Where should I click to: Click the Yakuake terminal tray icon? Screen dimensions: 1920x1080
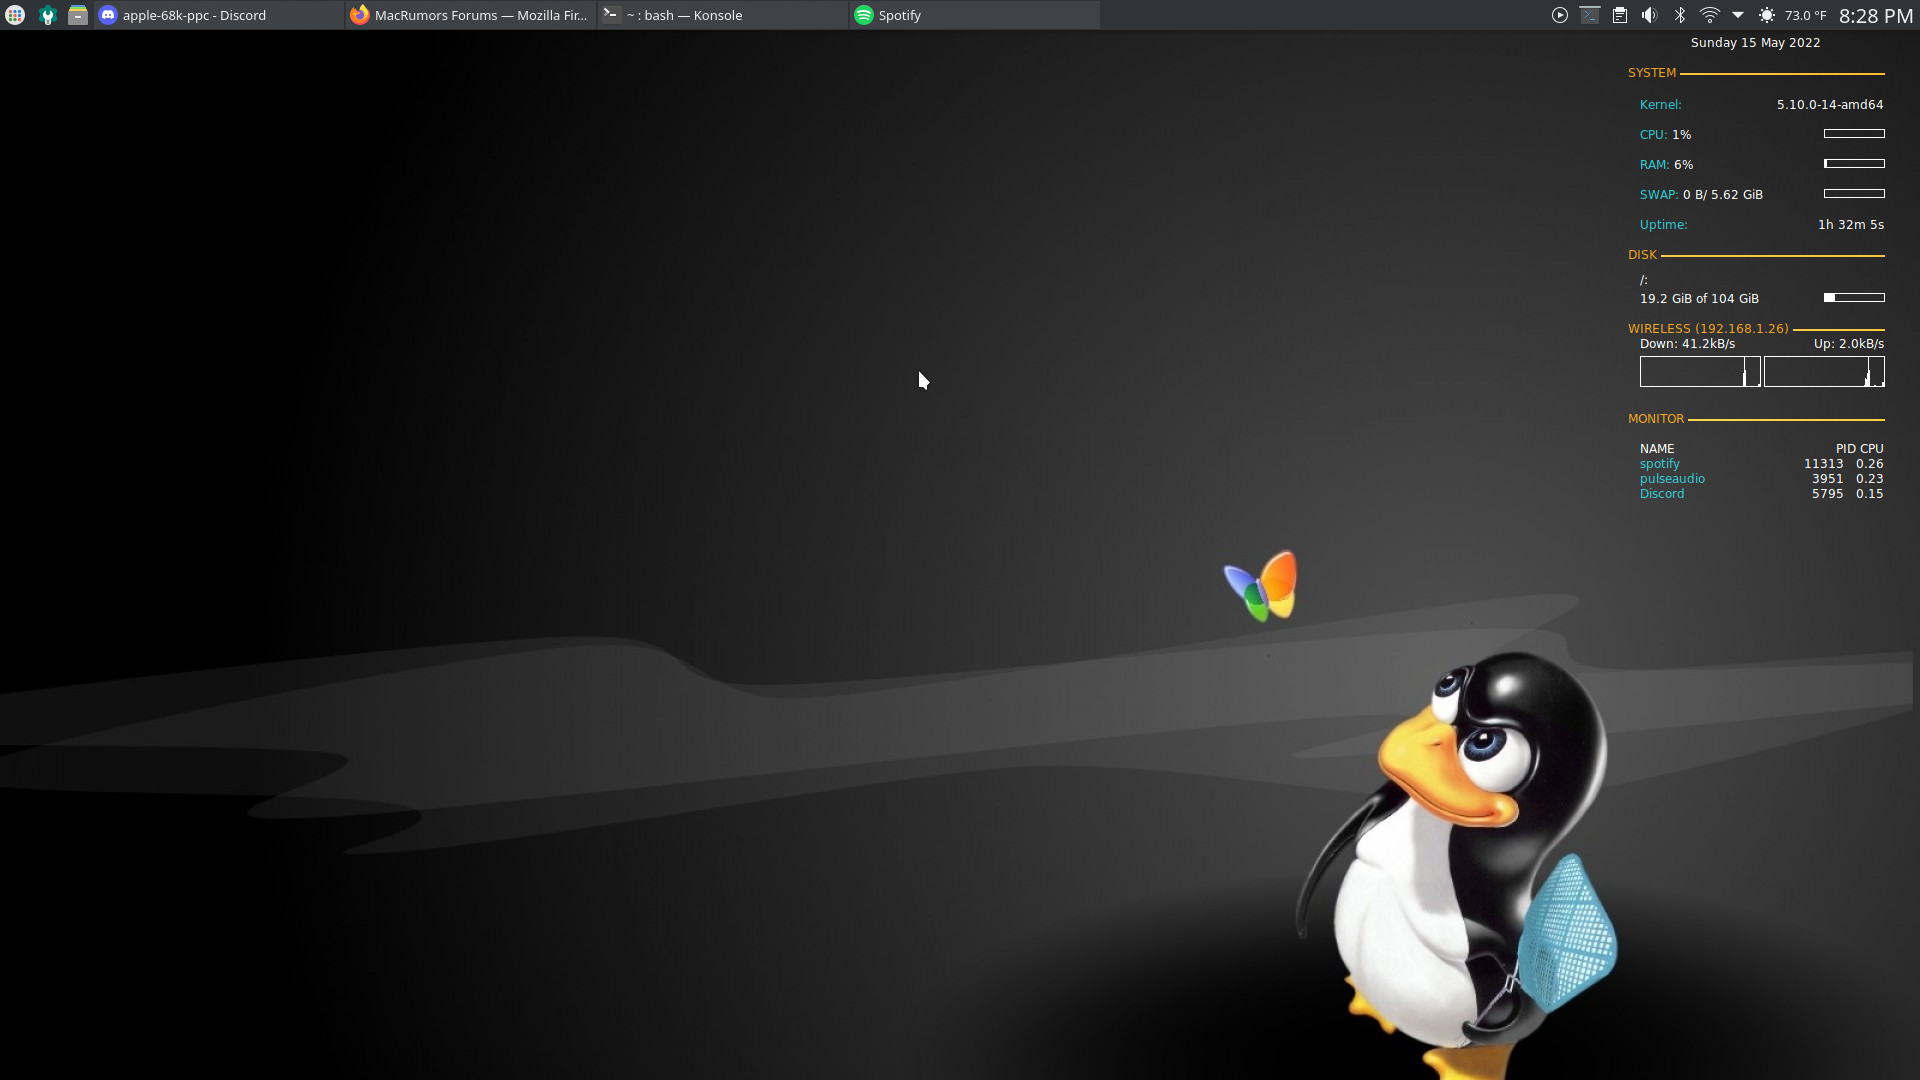[1589, 15]
